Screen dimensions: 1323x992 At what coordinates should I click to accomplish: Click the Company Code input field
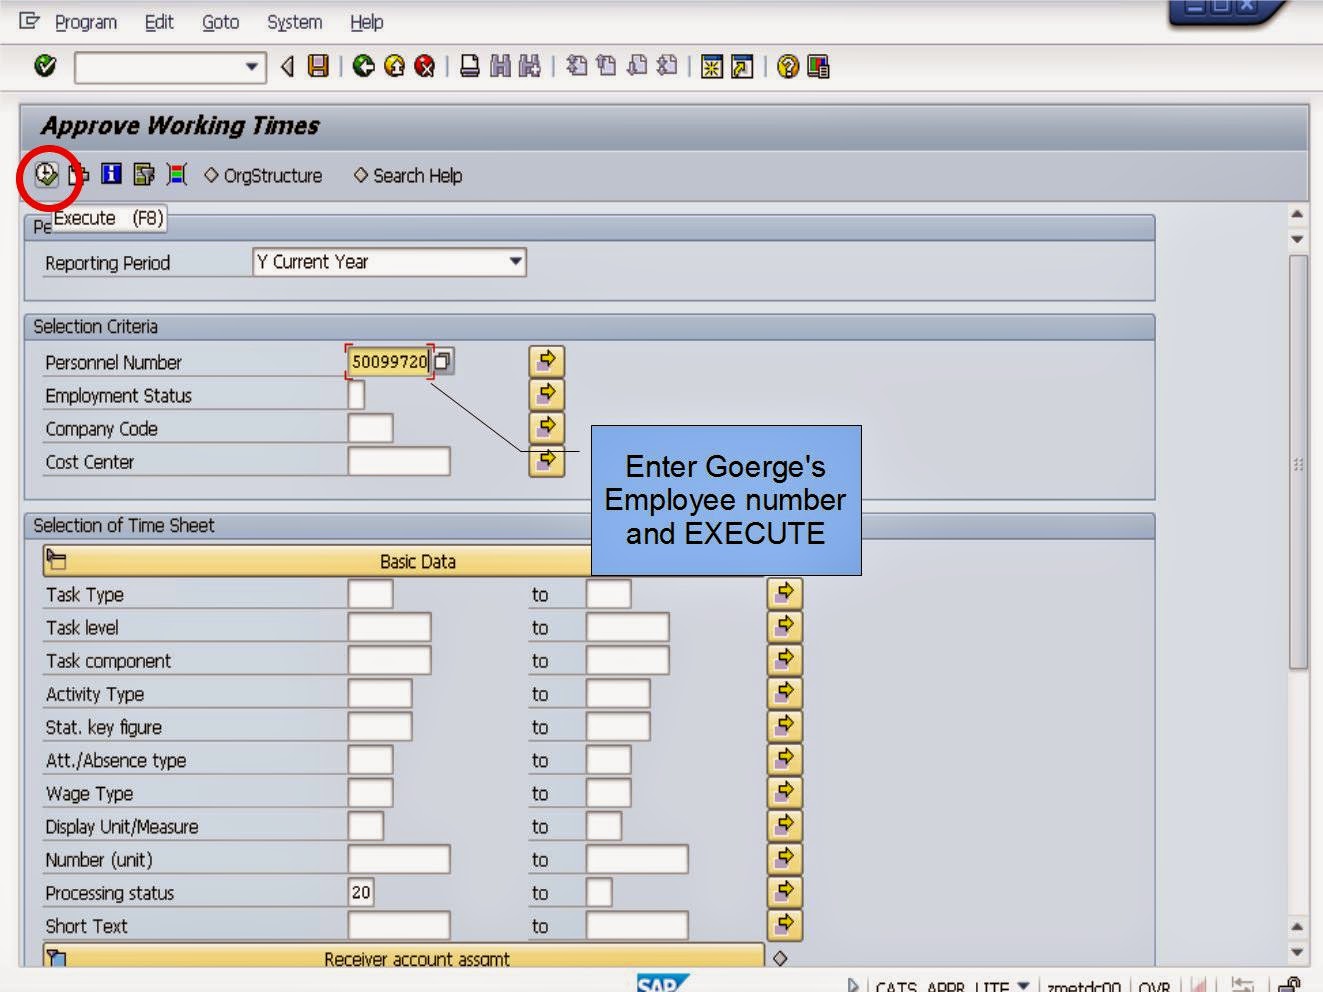(x=370, y=428)
